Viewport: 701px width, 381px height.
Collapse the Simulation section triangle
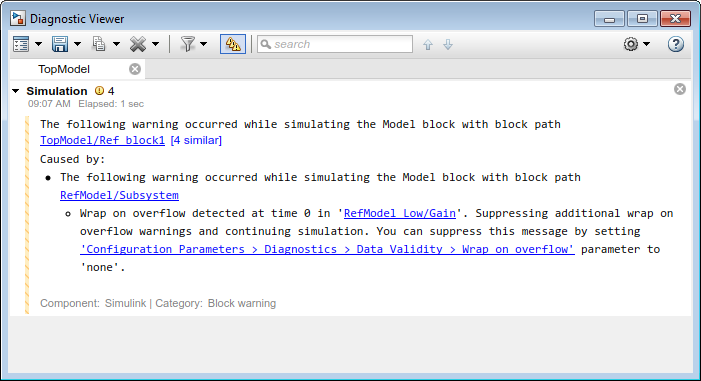(16, 91)
